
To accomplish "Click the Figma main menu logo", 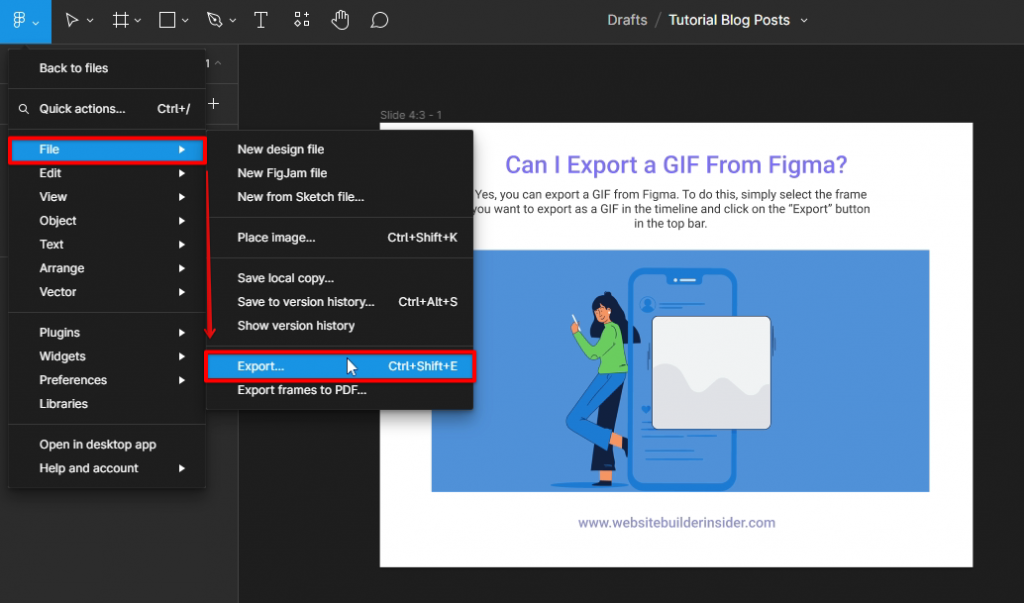I will coord(20,20).
